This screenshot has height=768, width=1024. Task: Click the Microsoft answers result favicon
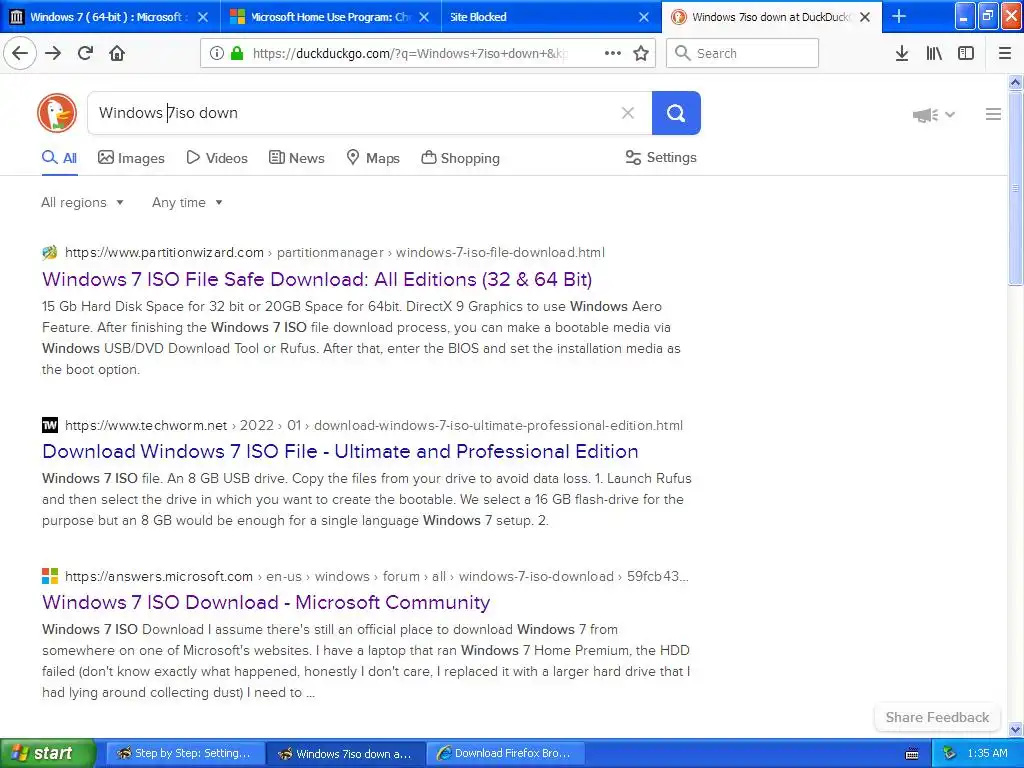50,576
